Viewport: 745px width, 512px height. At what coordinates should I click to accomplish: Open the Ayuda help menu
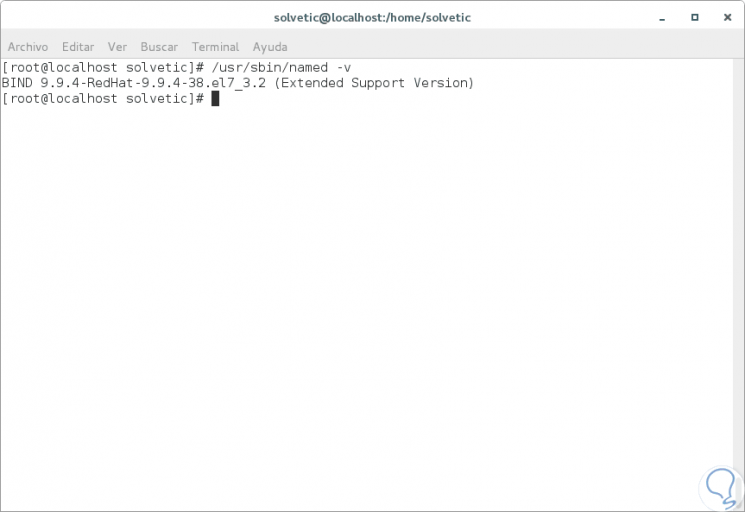pyautogui.click(x=270, y=47)
